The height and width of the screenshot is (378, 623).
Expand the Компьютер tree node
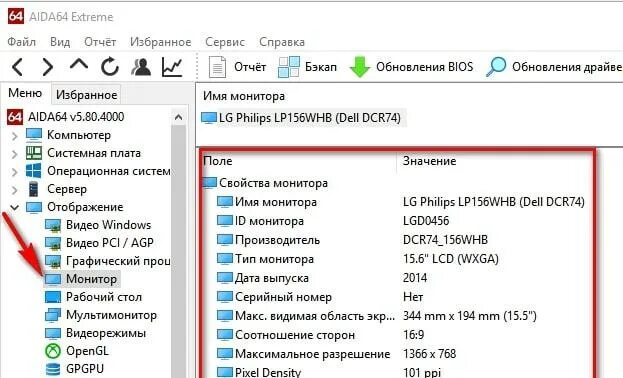coord(14,136)
